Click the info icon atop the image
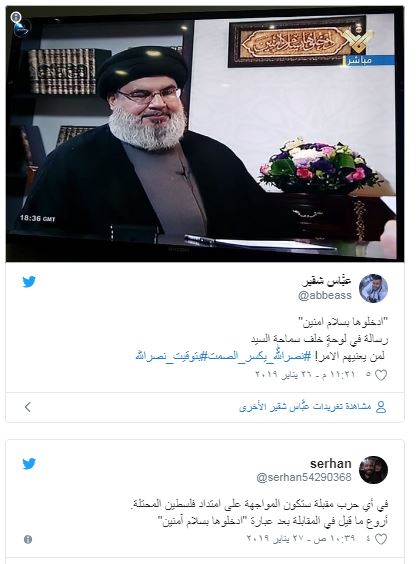The width and height of the screenshot is (419, 564). click(15, 17)
